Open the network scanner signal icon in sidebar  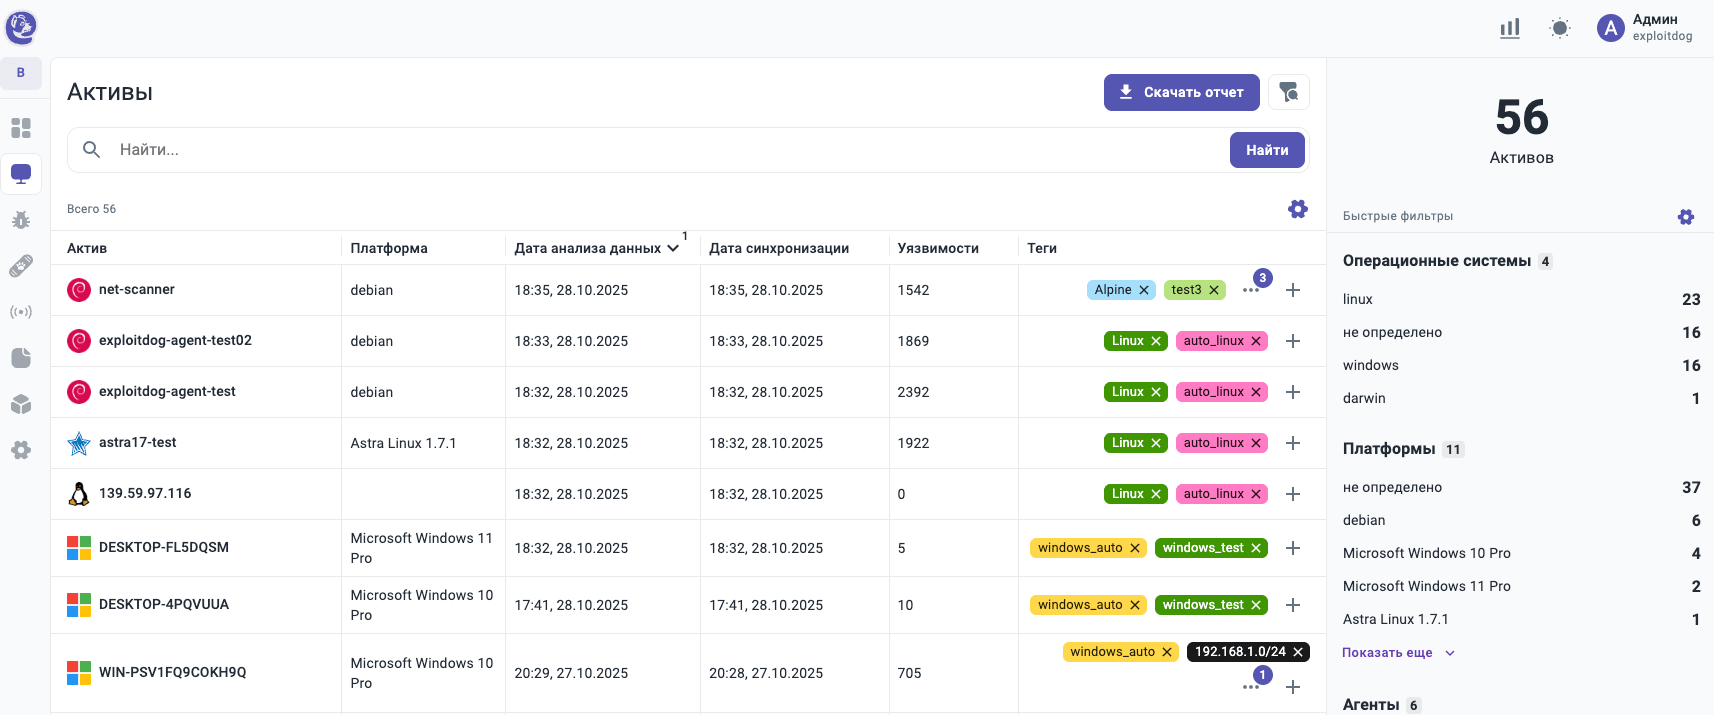(21, 312)
